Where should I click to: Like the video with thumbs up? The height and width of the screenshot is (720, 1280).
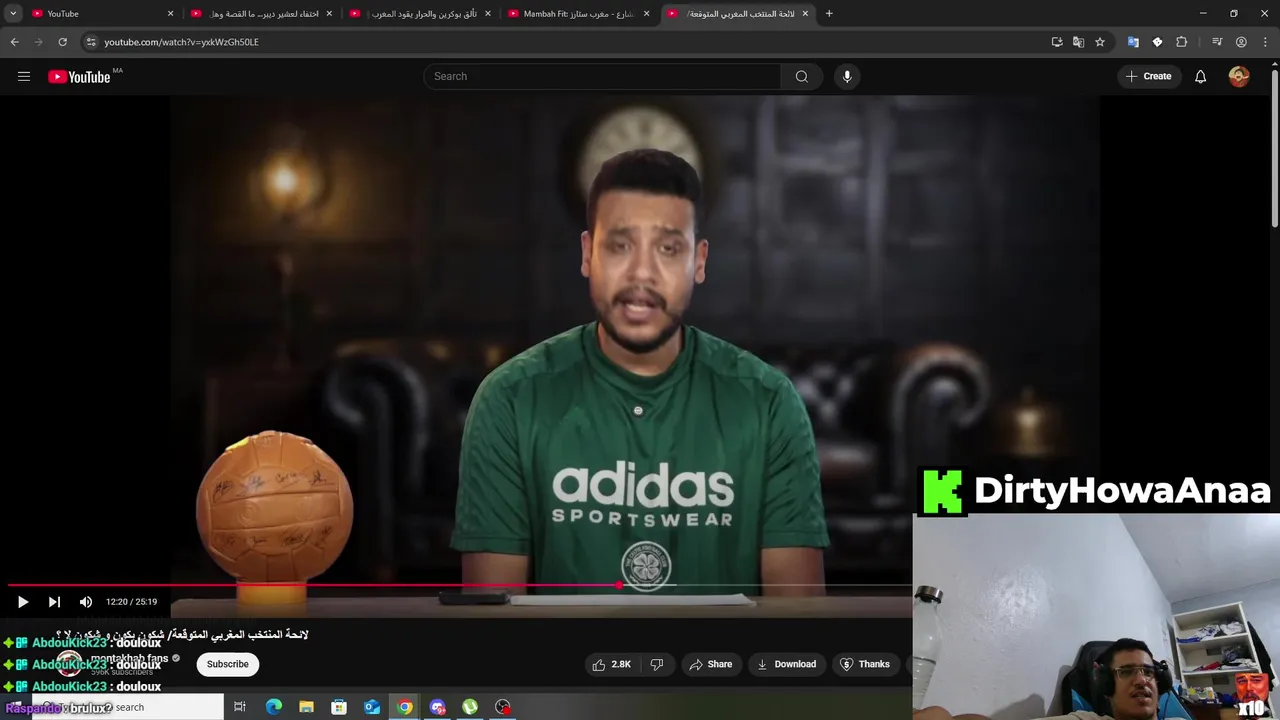tap(612, 664)
